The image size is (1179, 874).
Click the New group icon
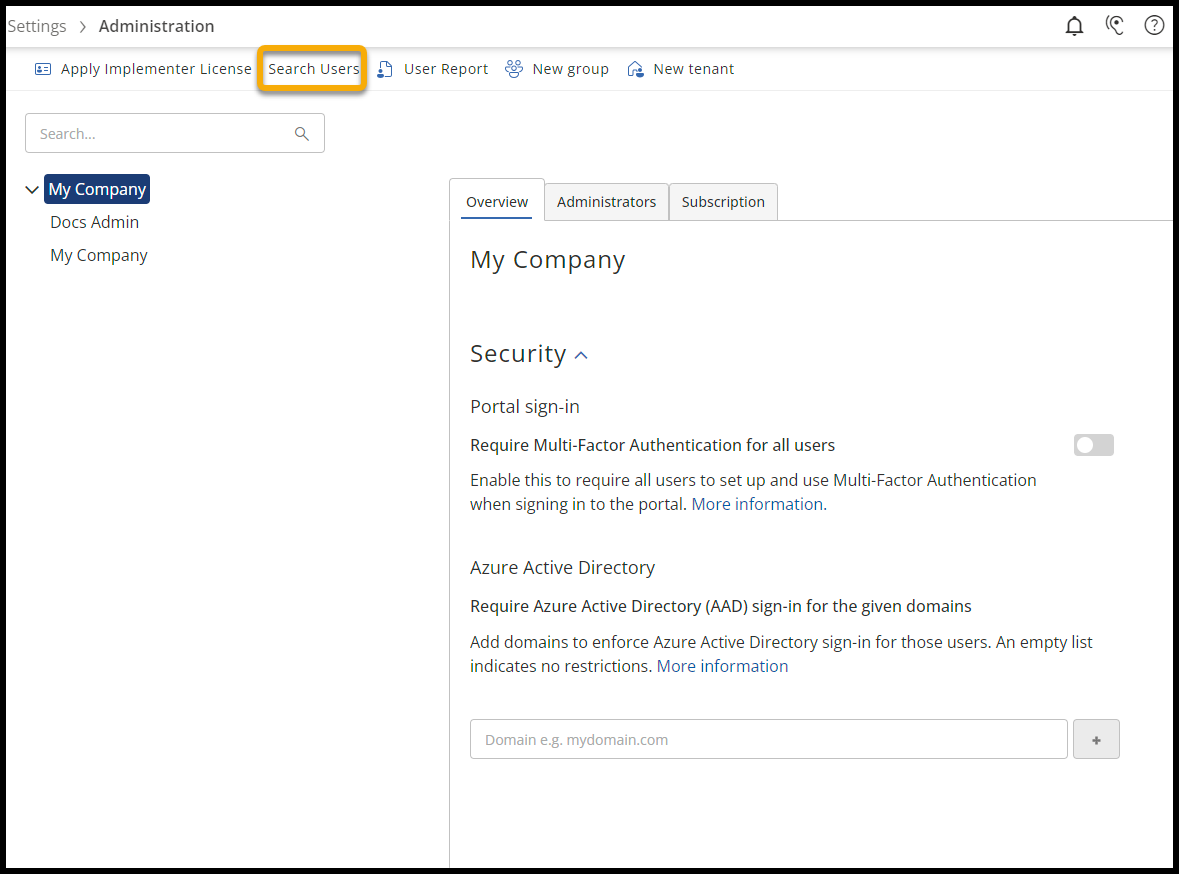514,69
